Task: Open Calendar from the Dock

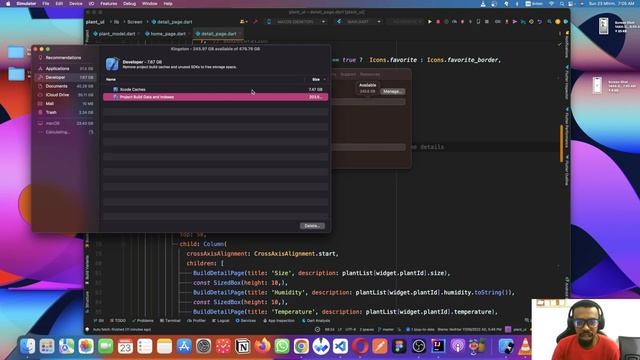Action: point(125,347)
